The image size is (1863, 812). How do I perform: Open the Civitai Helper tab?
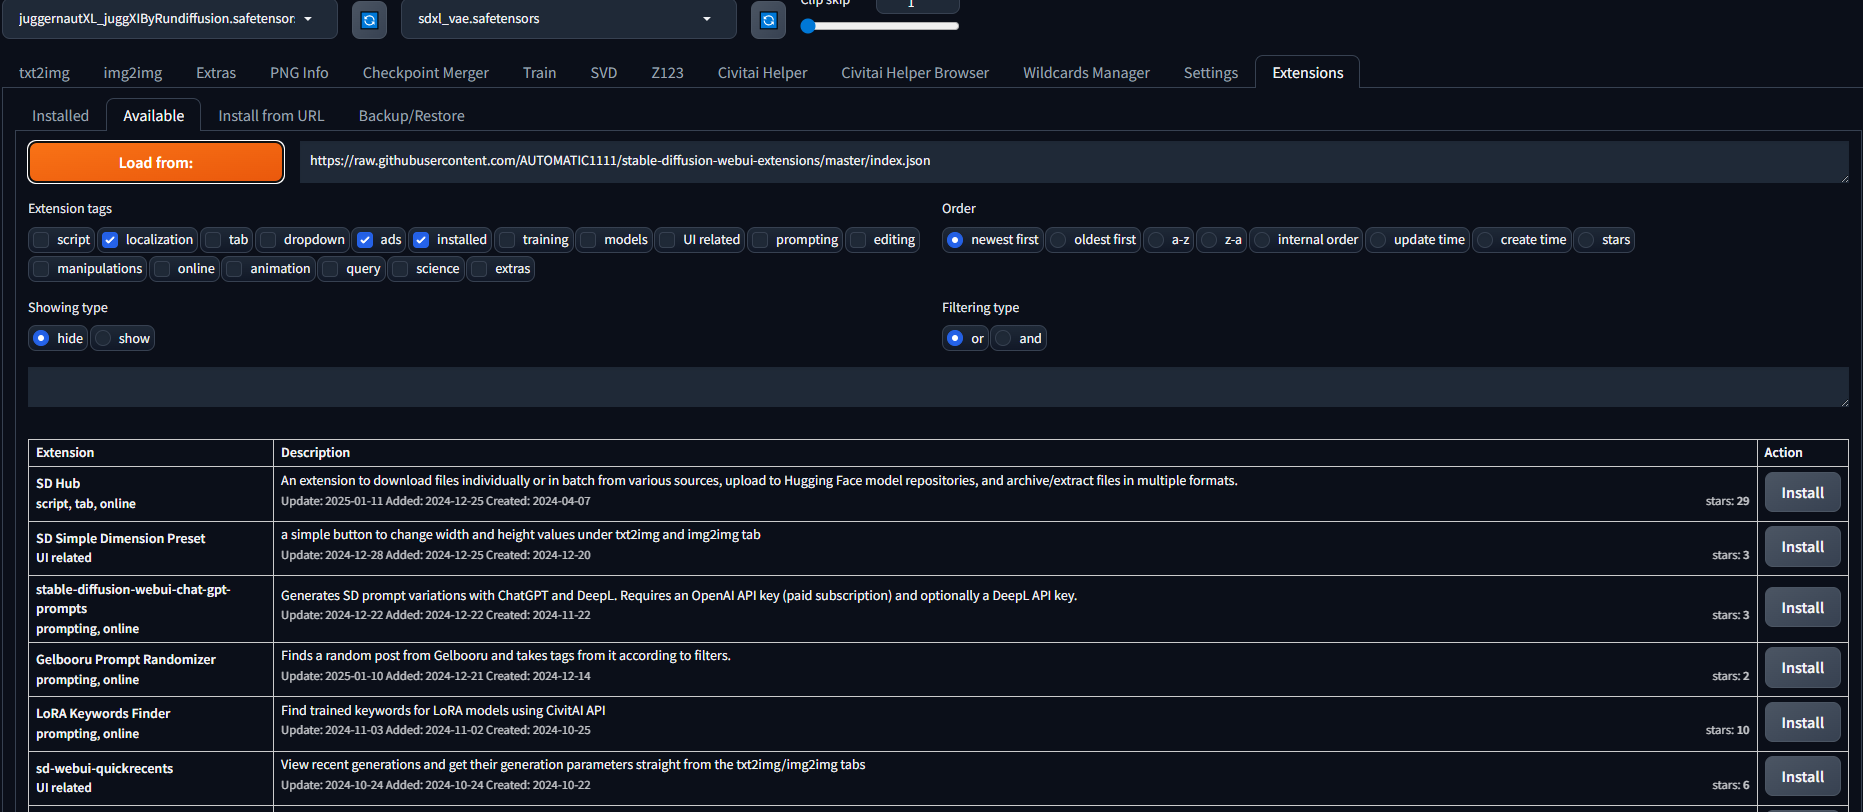coord(762,73)
